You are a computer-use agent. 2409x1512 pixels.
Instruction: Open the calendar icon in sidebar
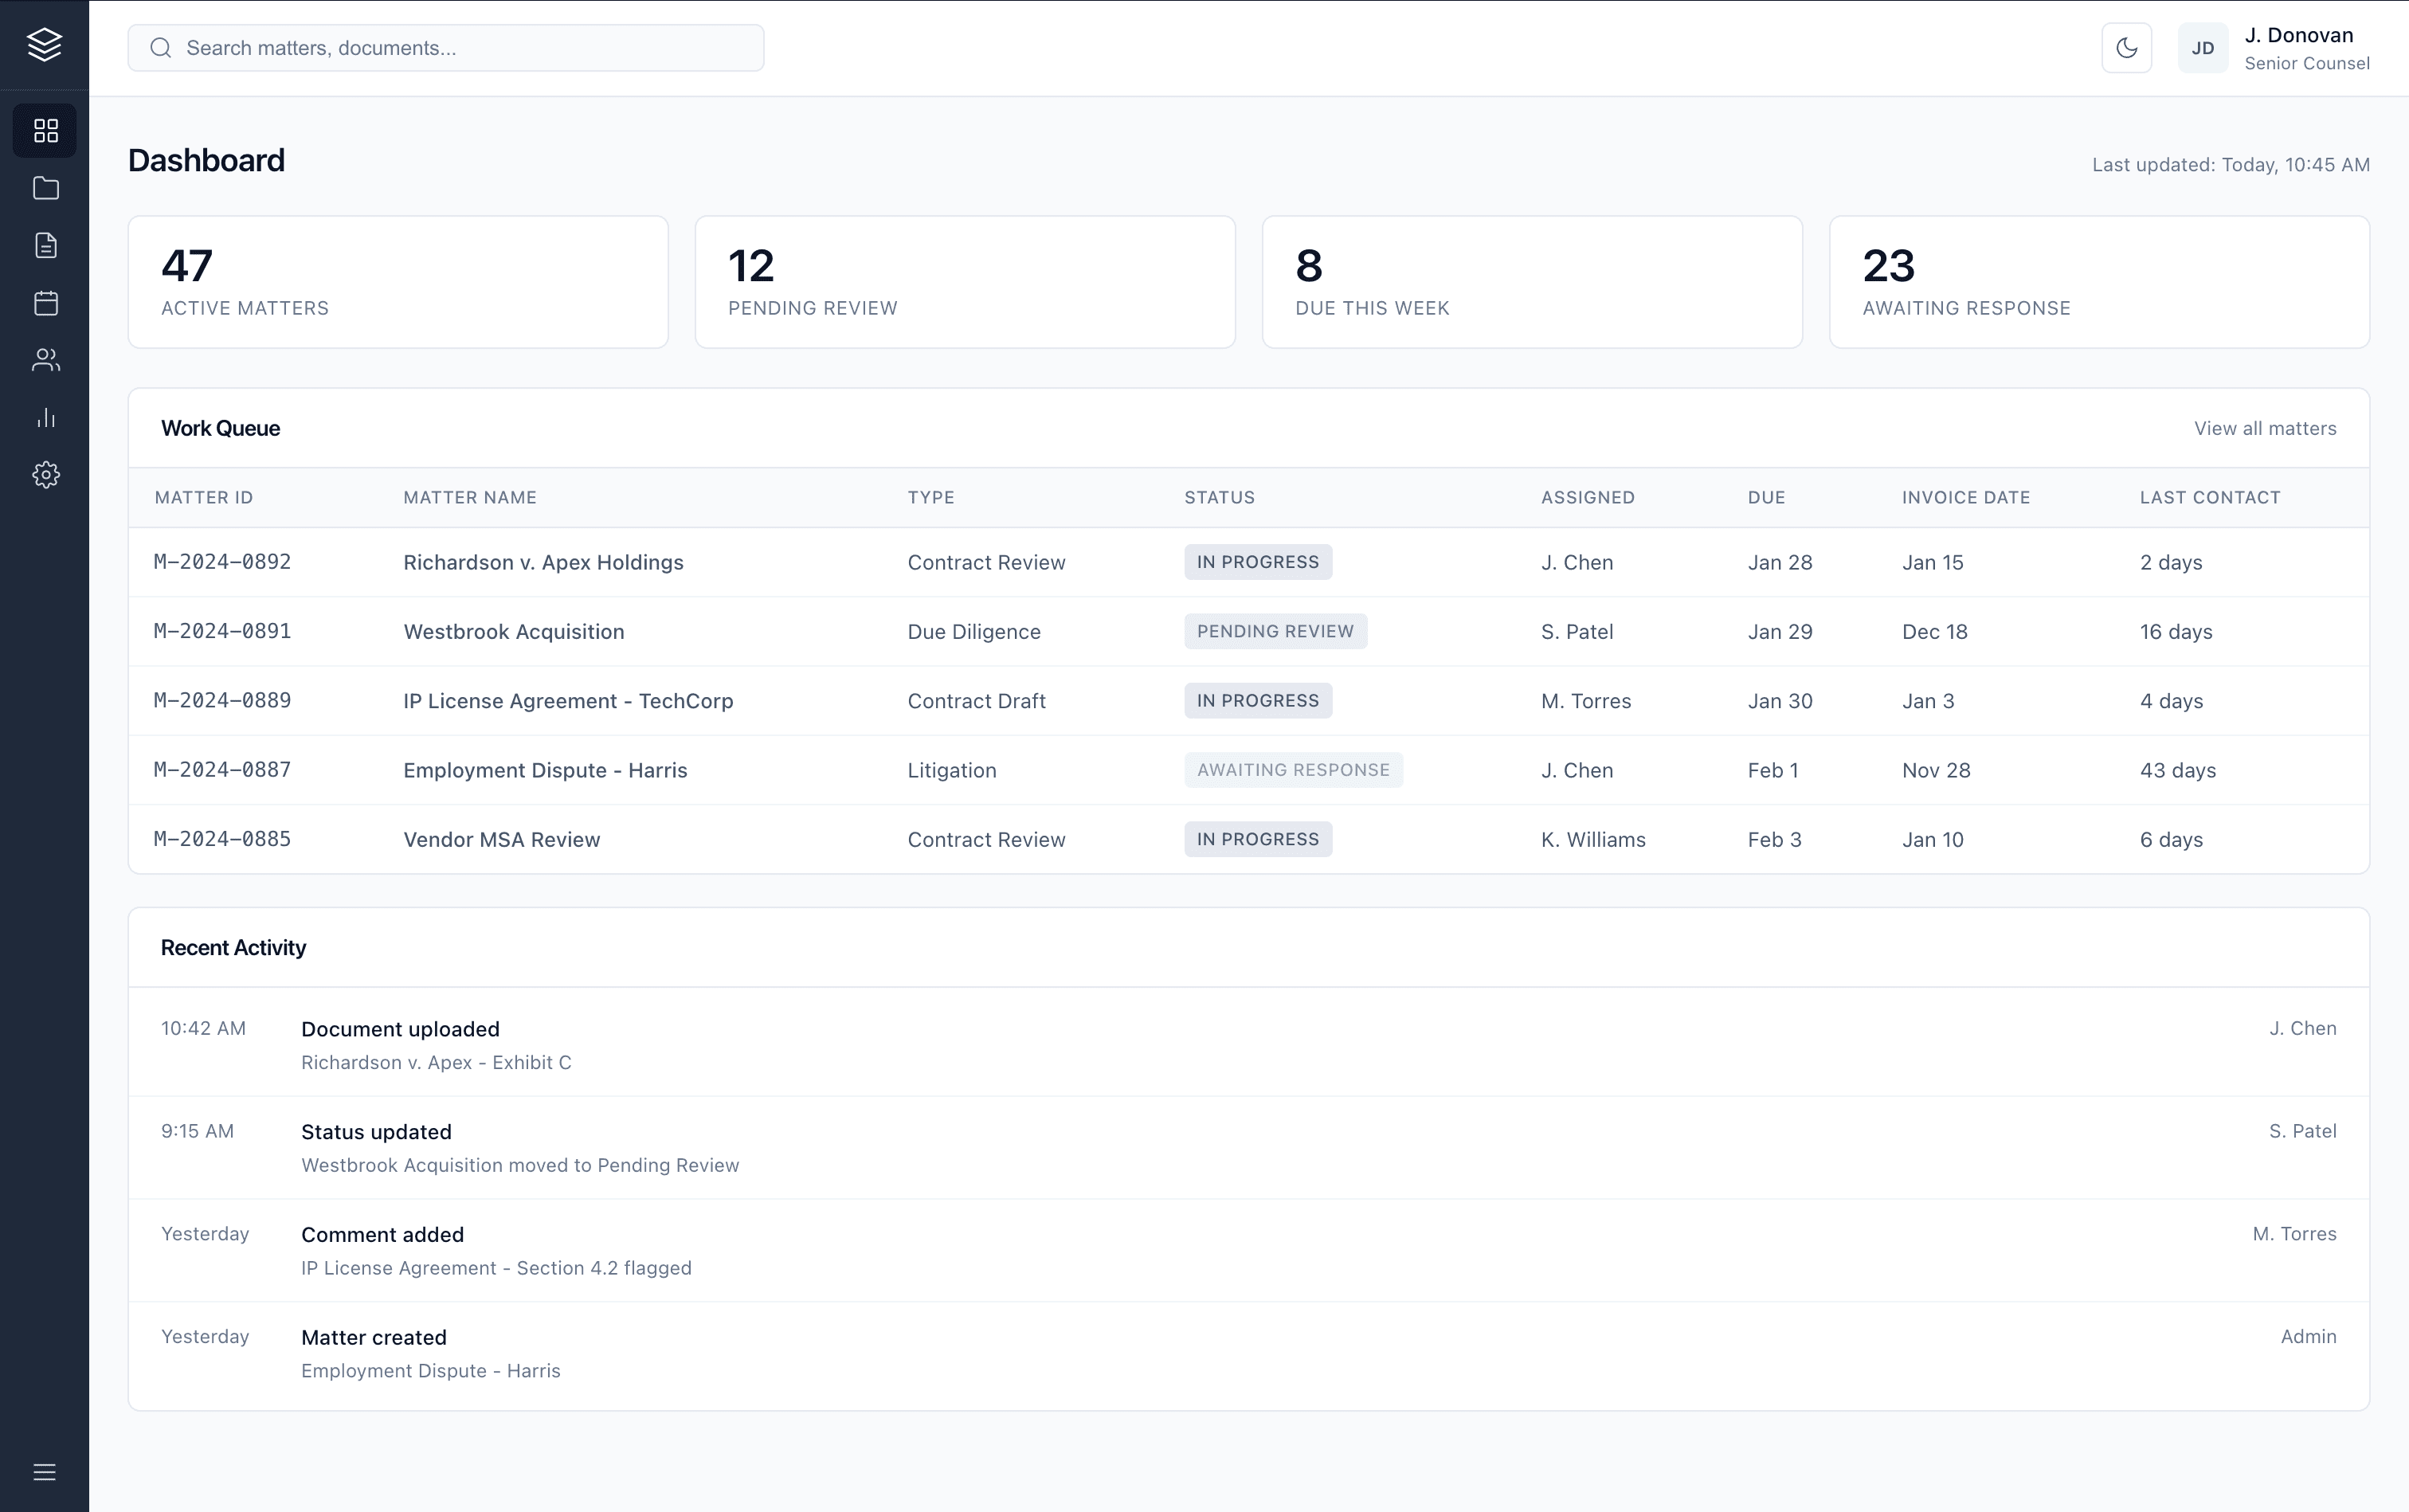[45, 303]
